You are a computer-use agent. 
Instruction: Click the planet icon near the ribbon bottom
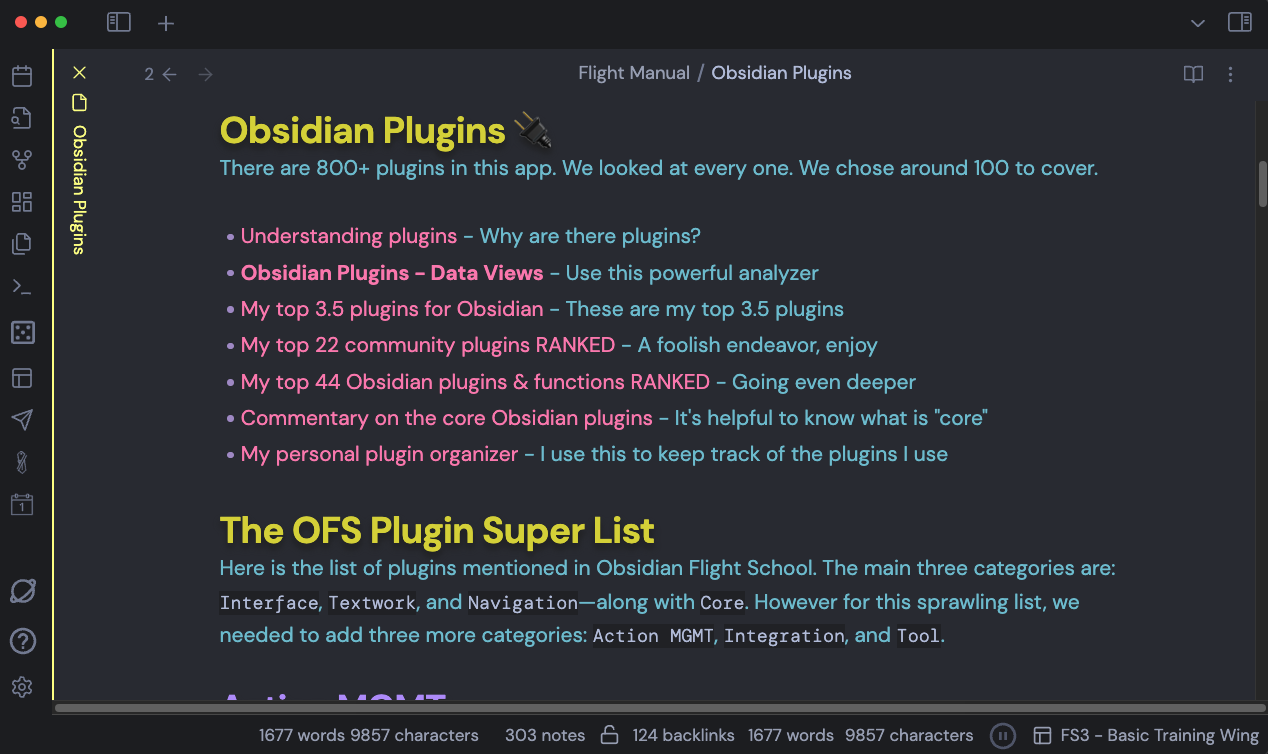22,591
